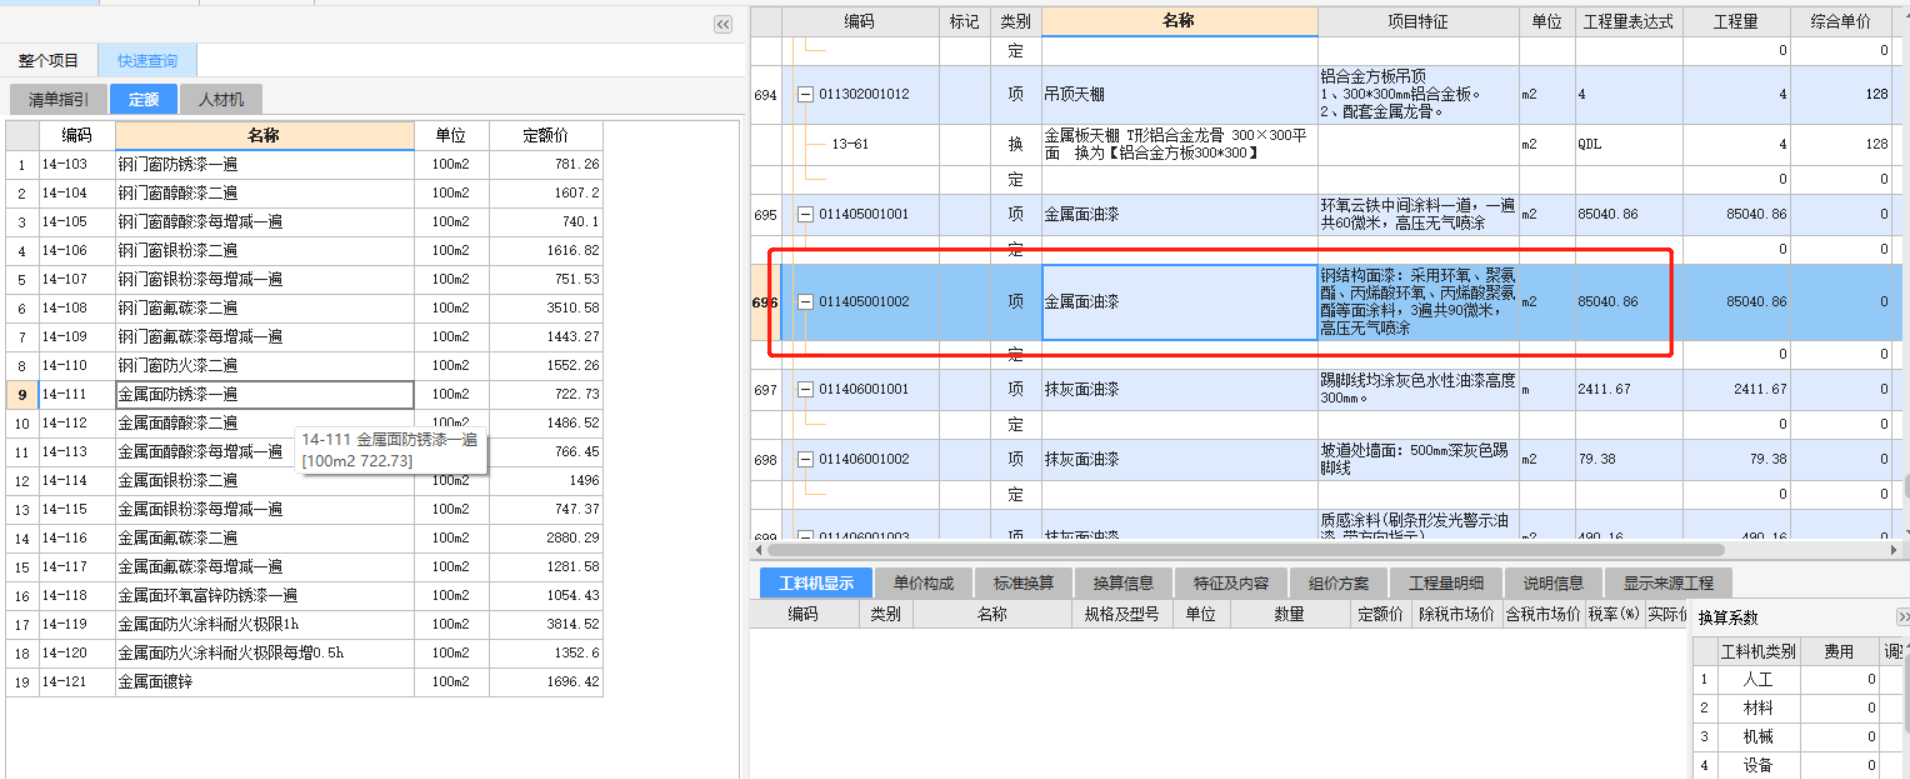Click the scrollbar right arrow under bill table
This screenshot has width=1910, height=779.
[x=1893, y=550]
